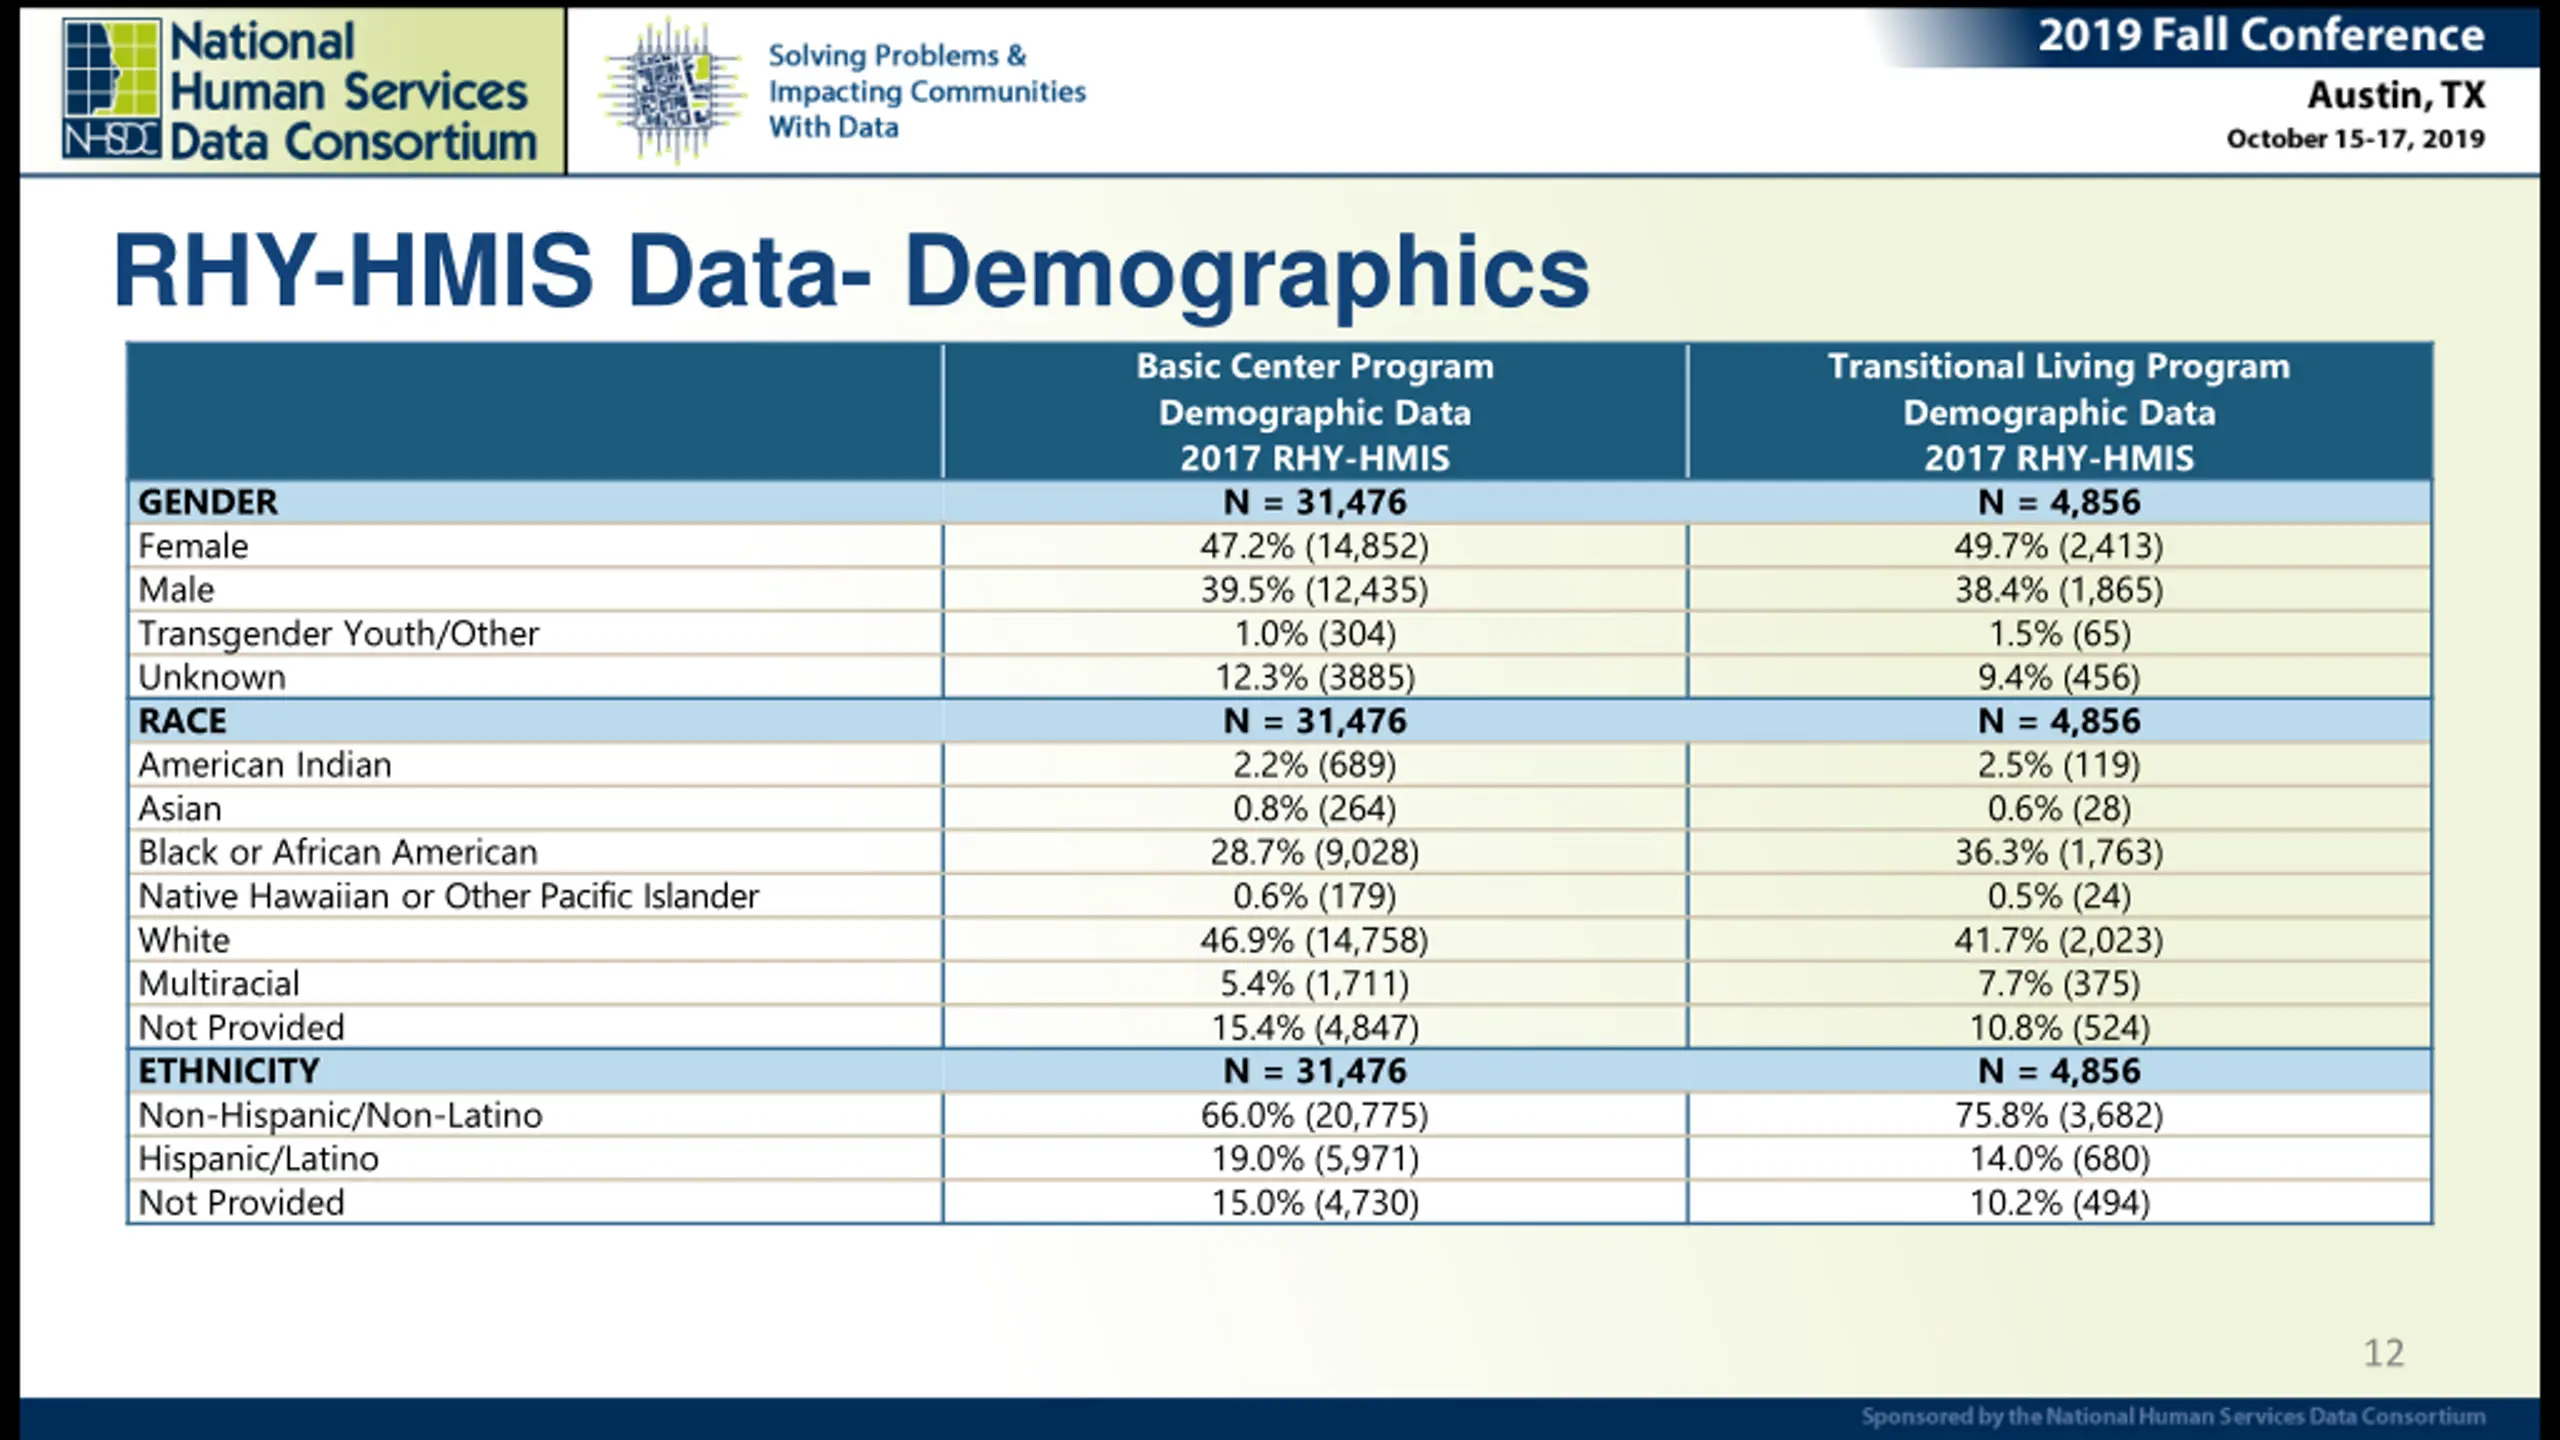Select the 'RHY-HMIS Data- Demographics' slide title
Image resolution: width=2560 pixels, height=1440 pixels.
(x=851, y=272)
